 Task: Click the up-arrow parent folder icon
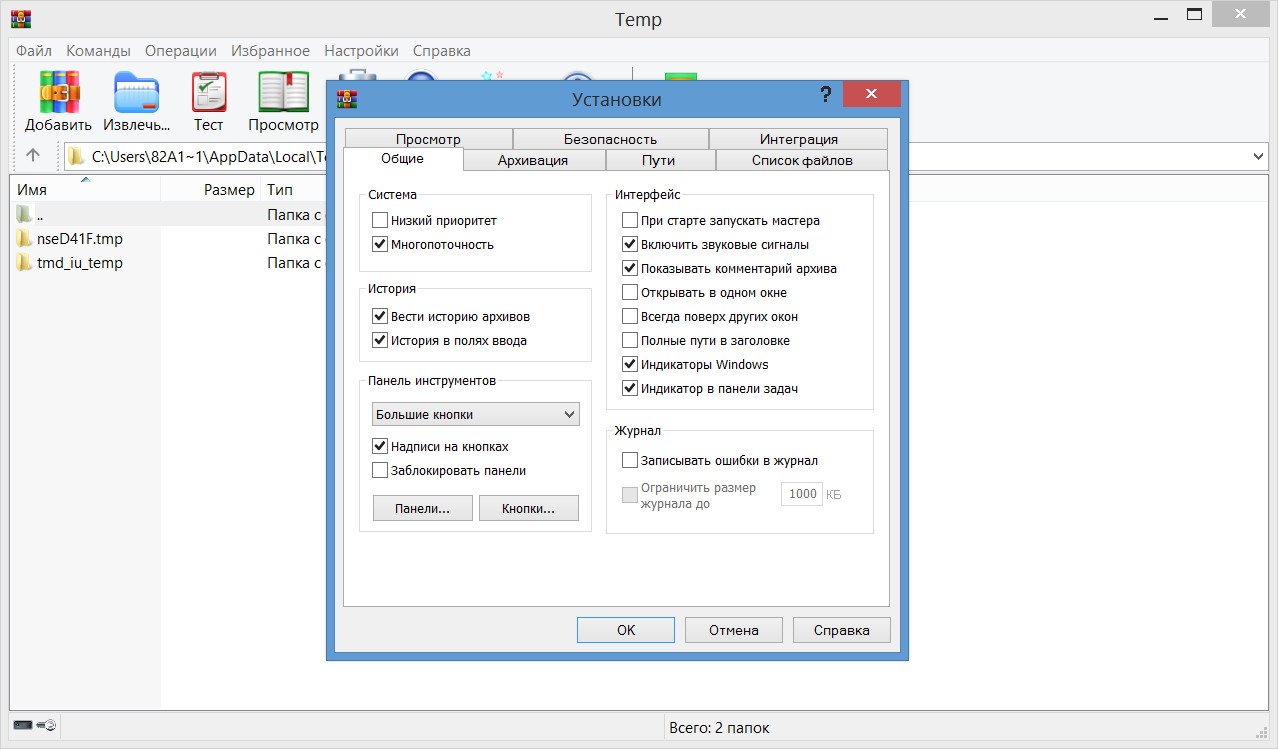click(x=33, y=156)
